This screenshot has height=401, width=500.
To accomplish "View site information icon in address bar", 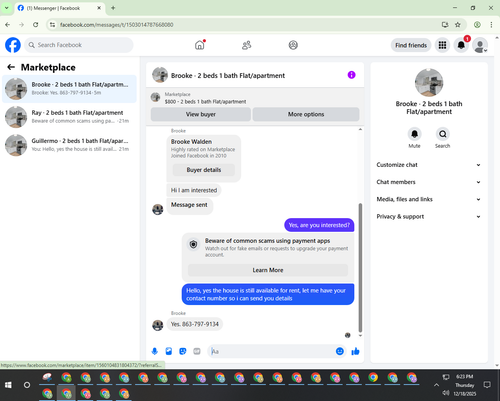I will [x=52, y=25].
